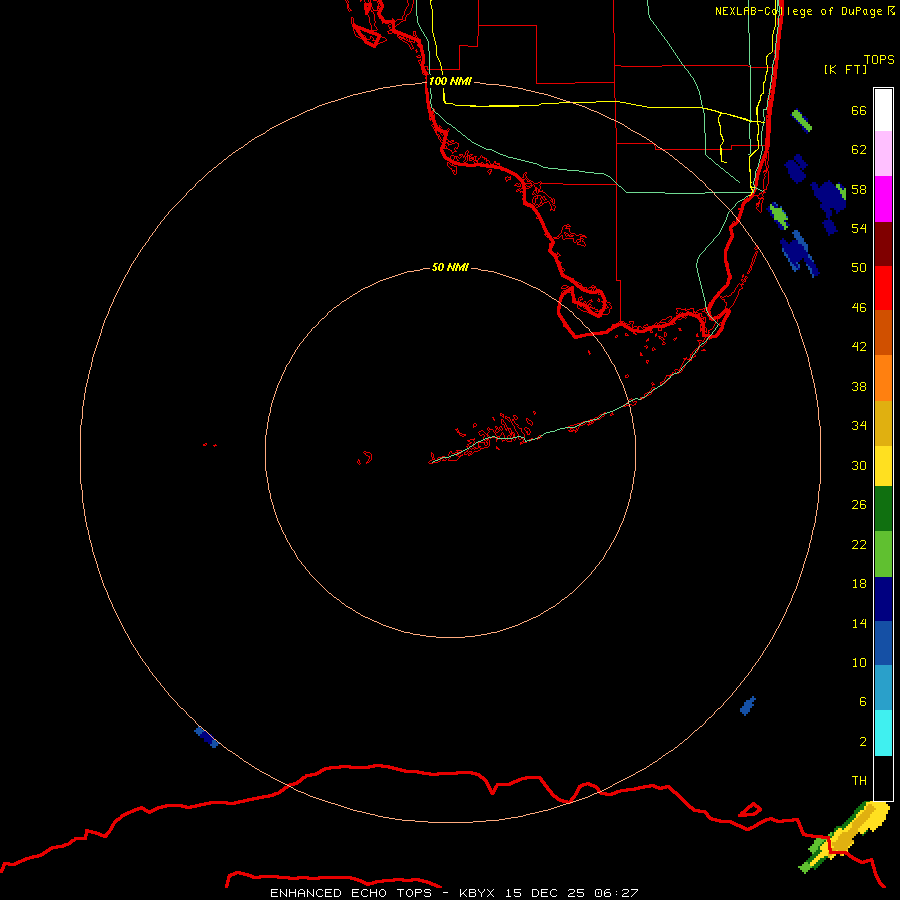Select the dark green 26 kft legend swatch
The width and height of the screenshot is (900, 900).
pyautogui.click(x=883, y=509)
